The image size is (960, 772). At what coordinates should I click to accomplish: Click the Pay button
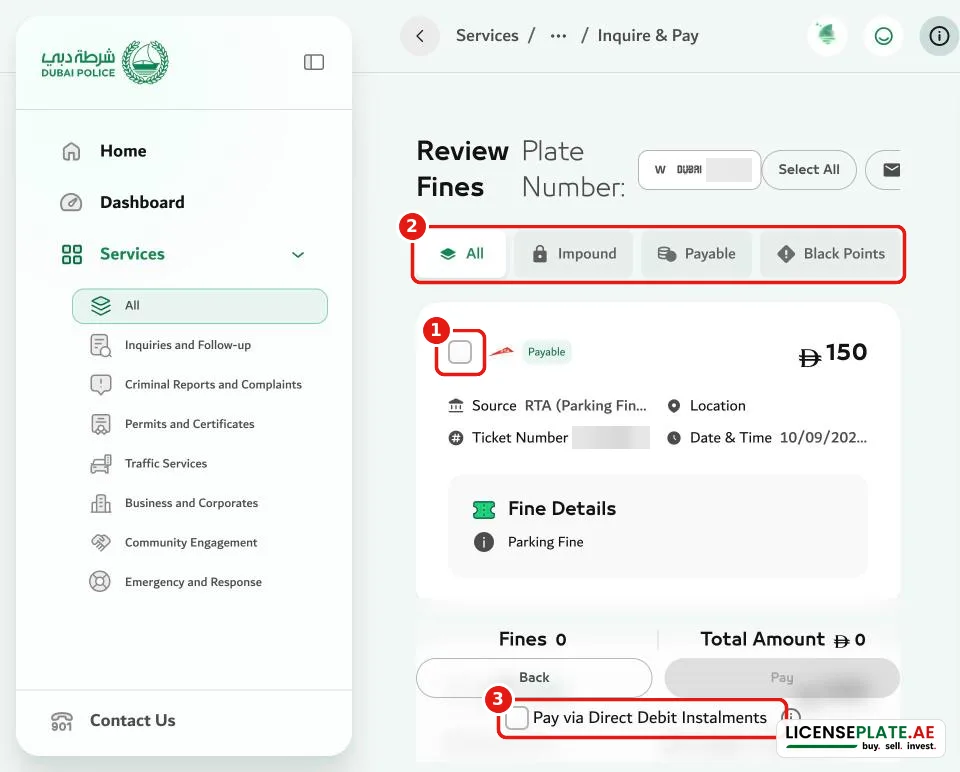click(x=782, y=678)
